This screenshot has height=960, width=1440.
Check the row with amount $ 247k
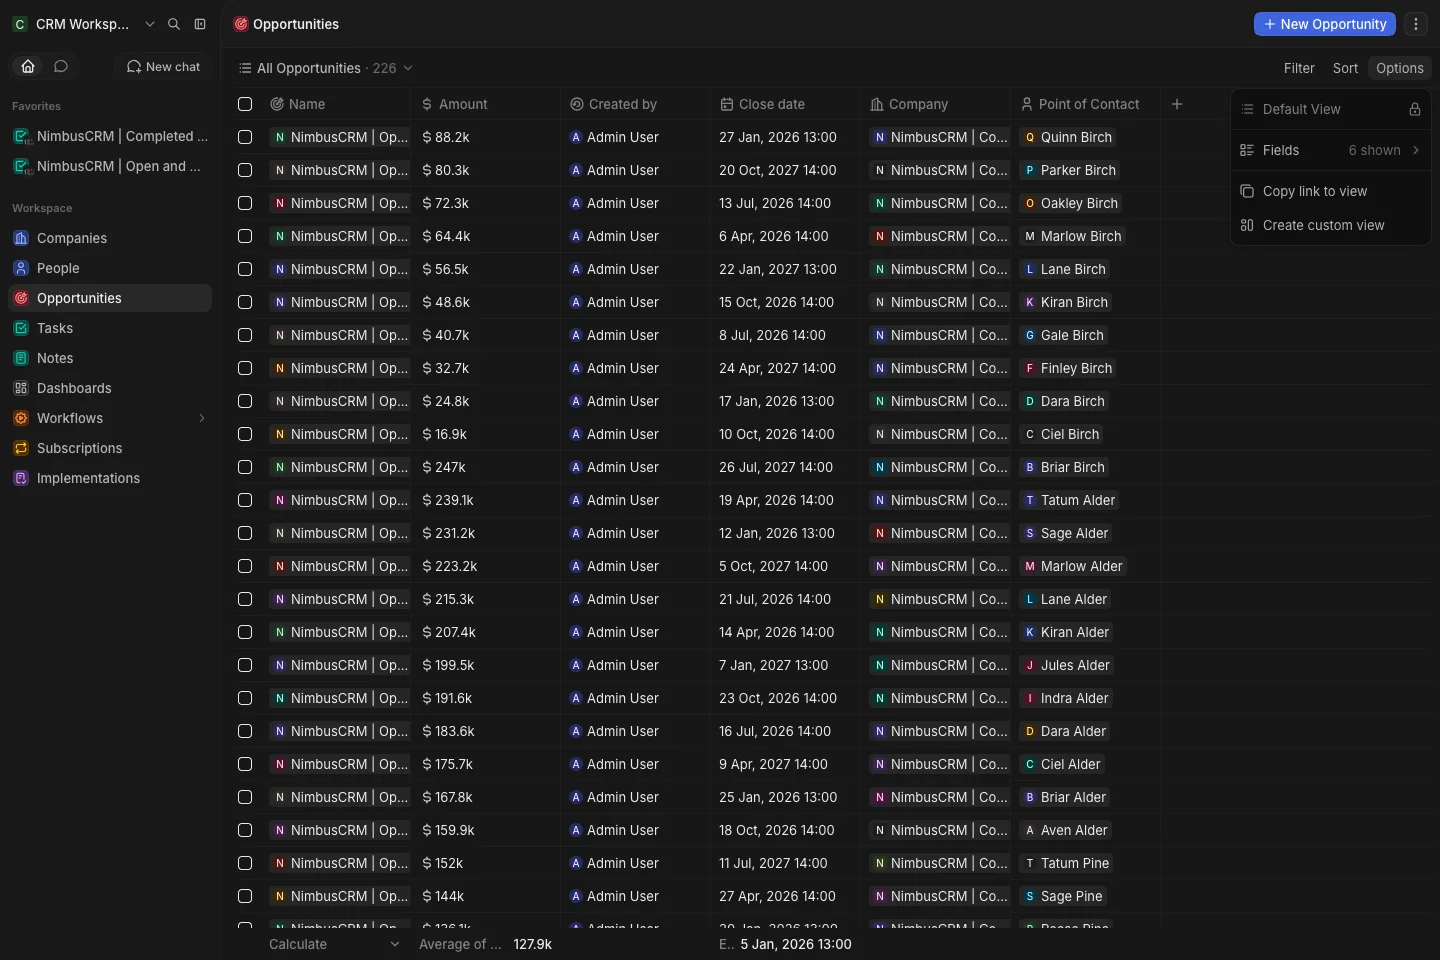(x=245, y=467)
